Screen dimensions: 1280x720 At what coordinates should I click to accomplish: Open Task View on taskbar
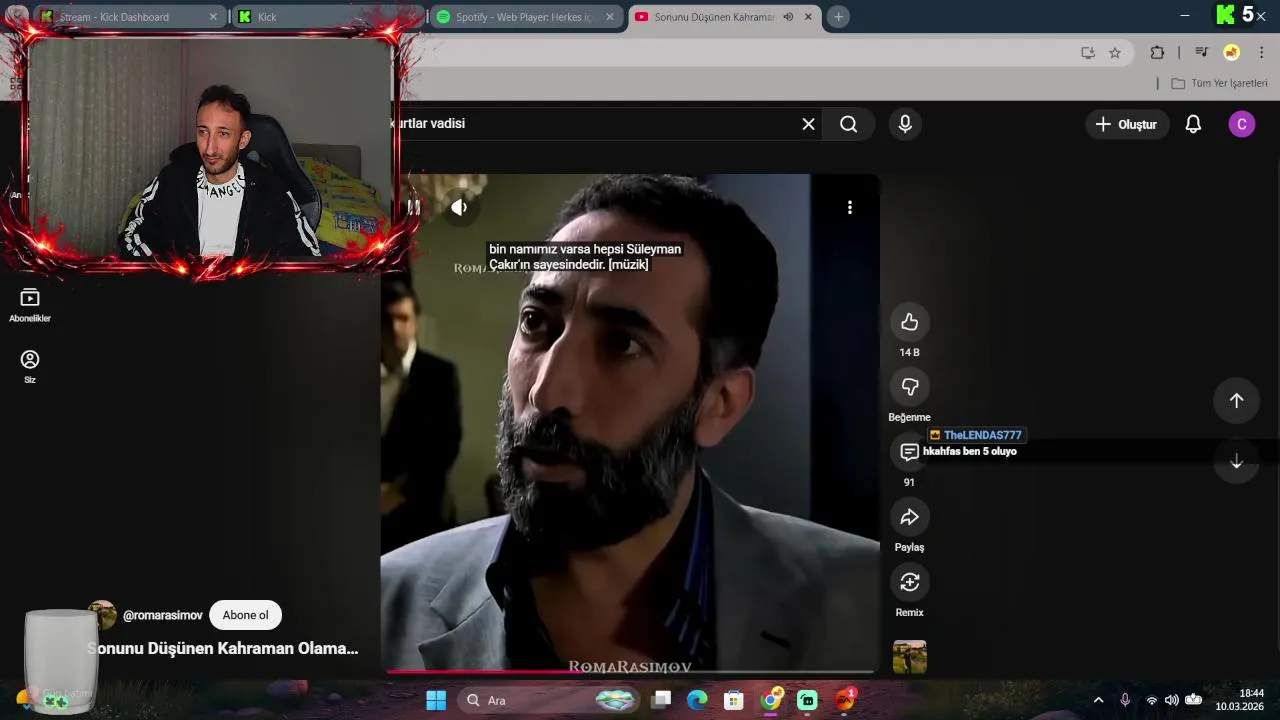click(x=661, y=700)
